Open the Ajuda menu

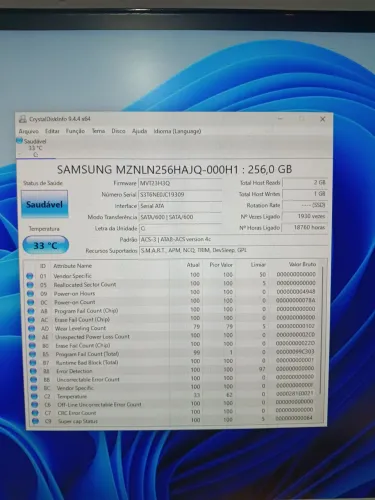[x=139, y=131]
